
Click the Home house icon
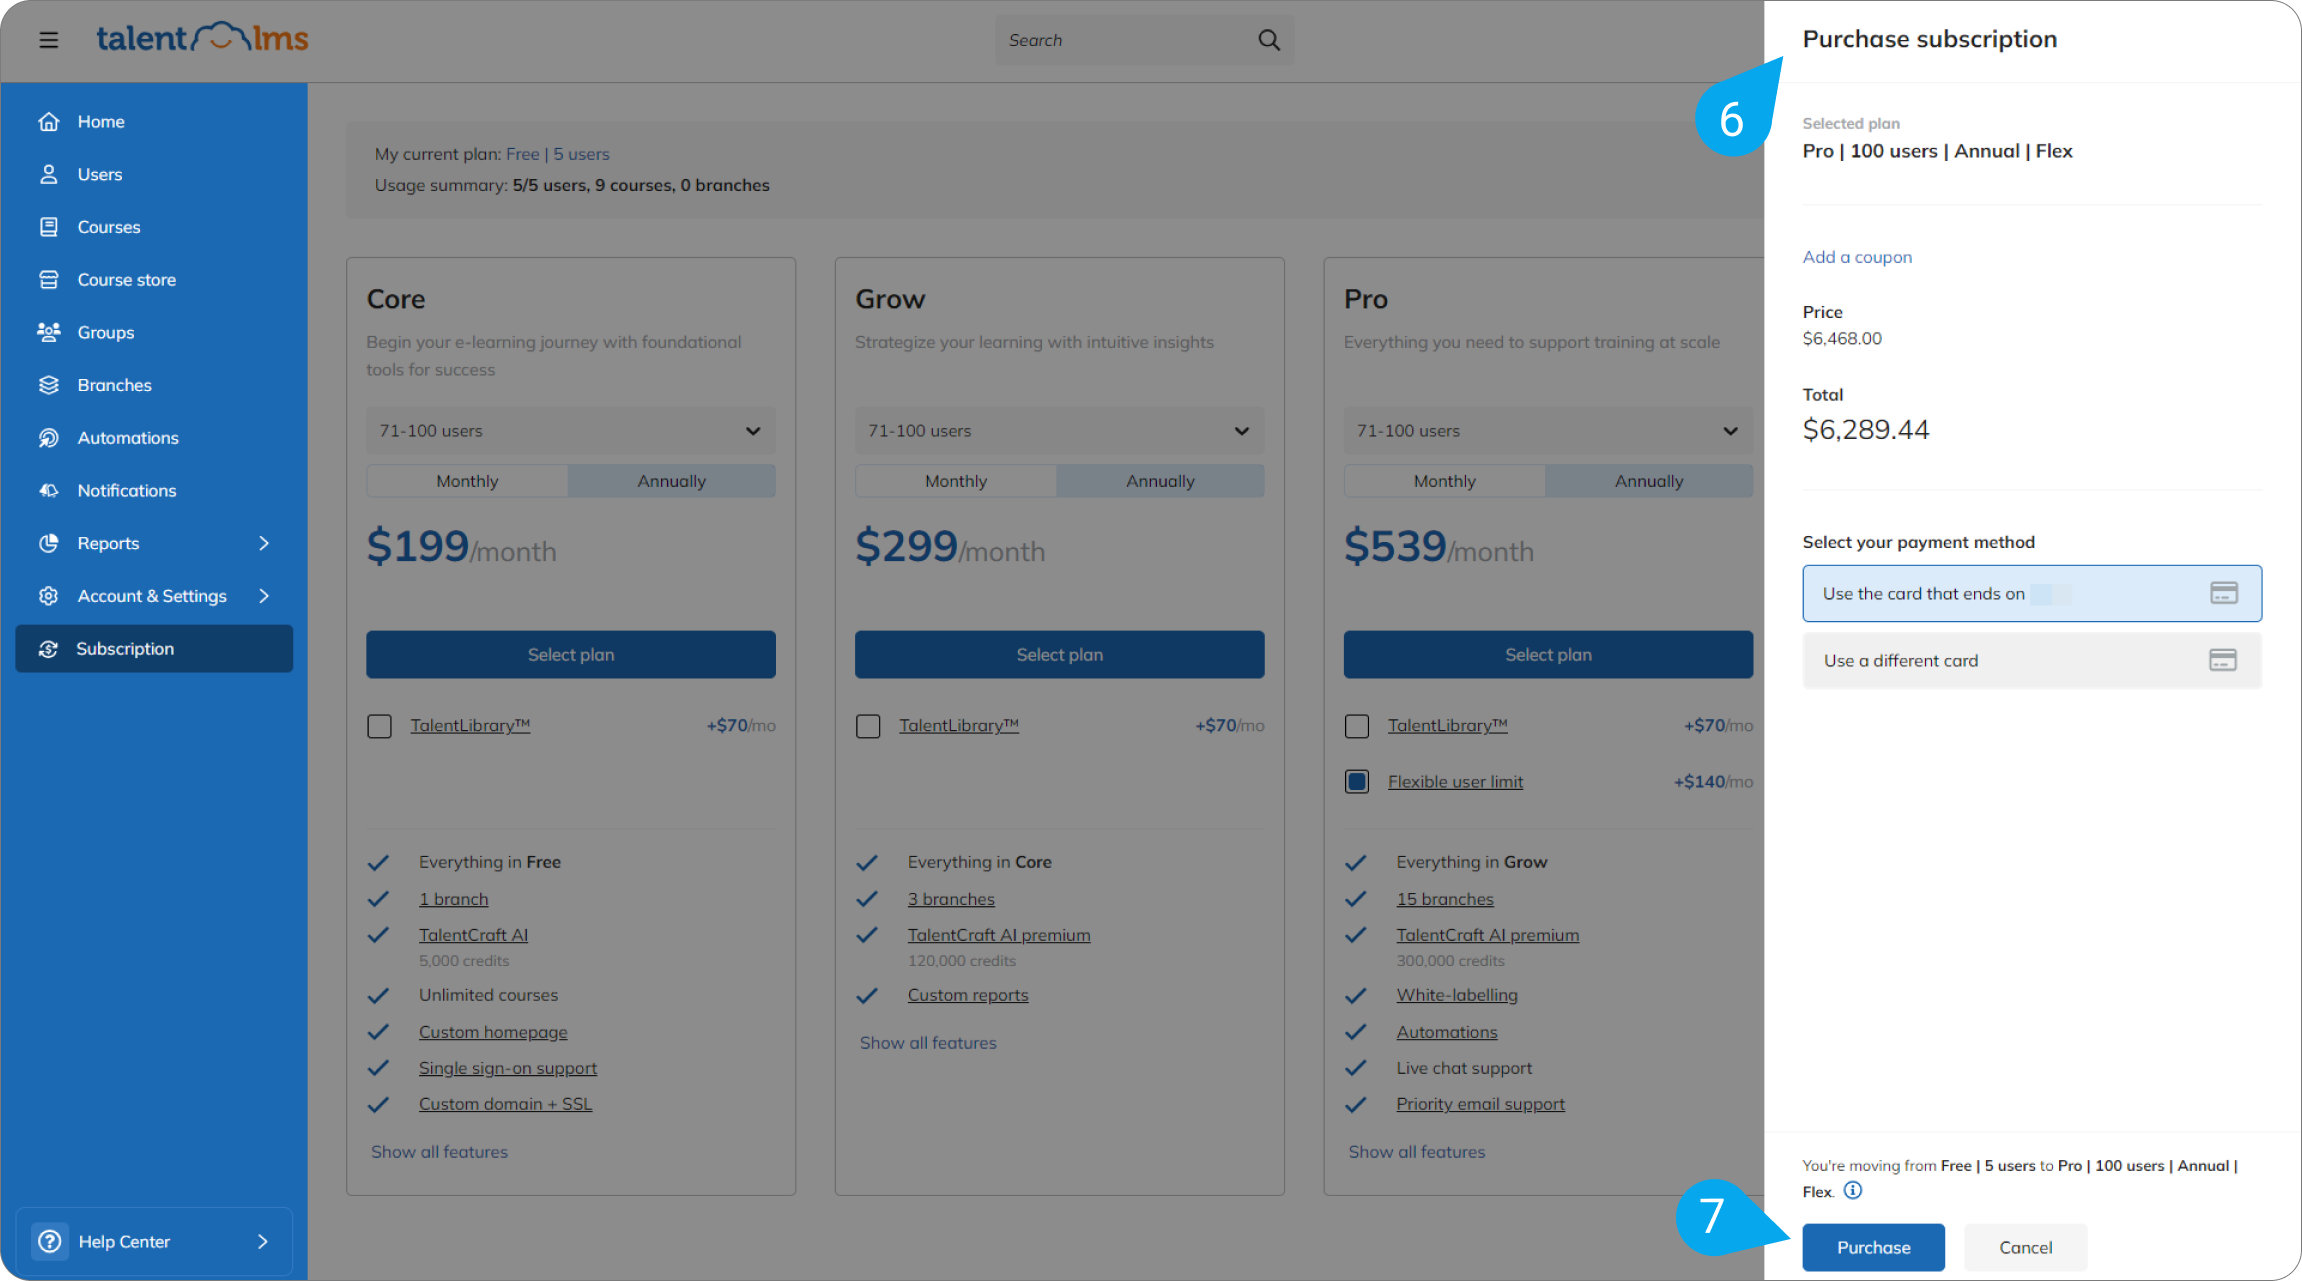coord(48,121)
